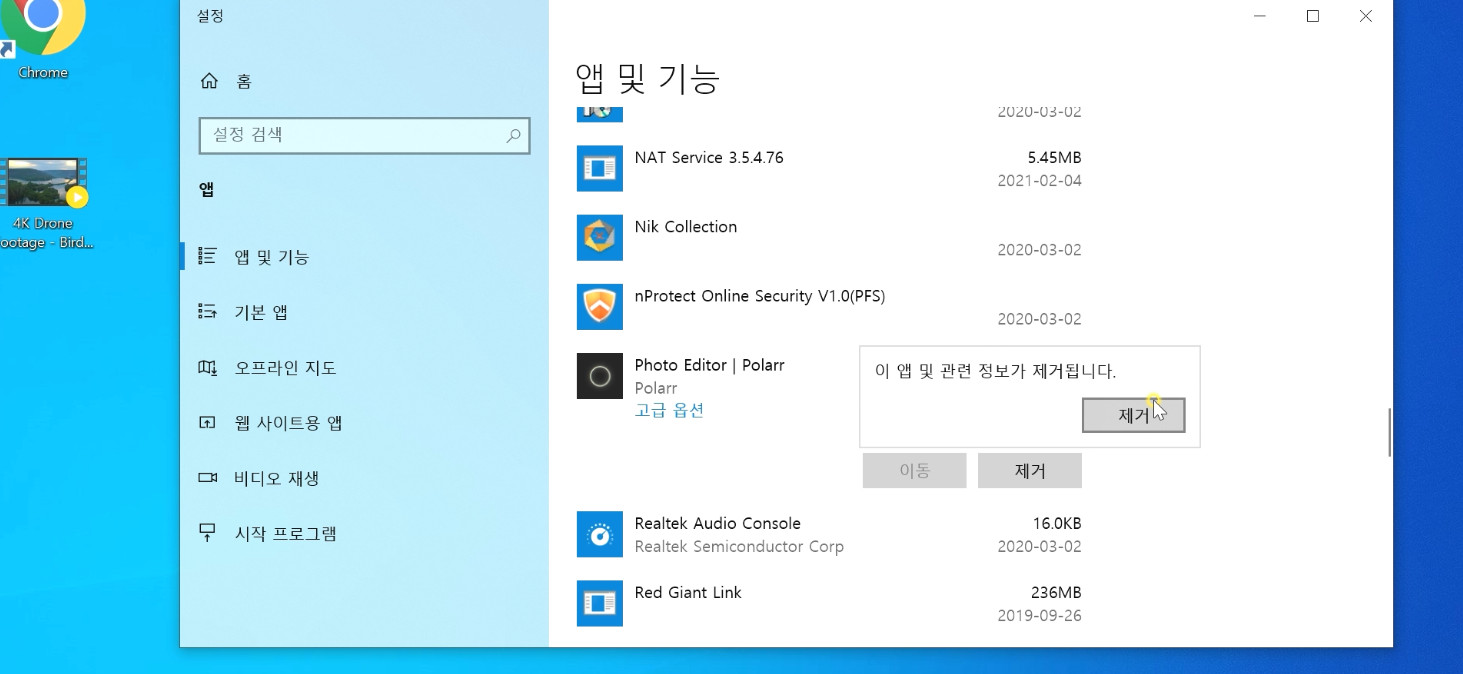Screen dimensions: 1463x674
Task: Click the Nik Collection app icon
Action: coord(600,237)
